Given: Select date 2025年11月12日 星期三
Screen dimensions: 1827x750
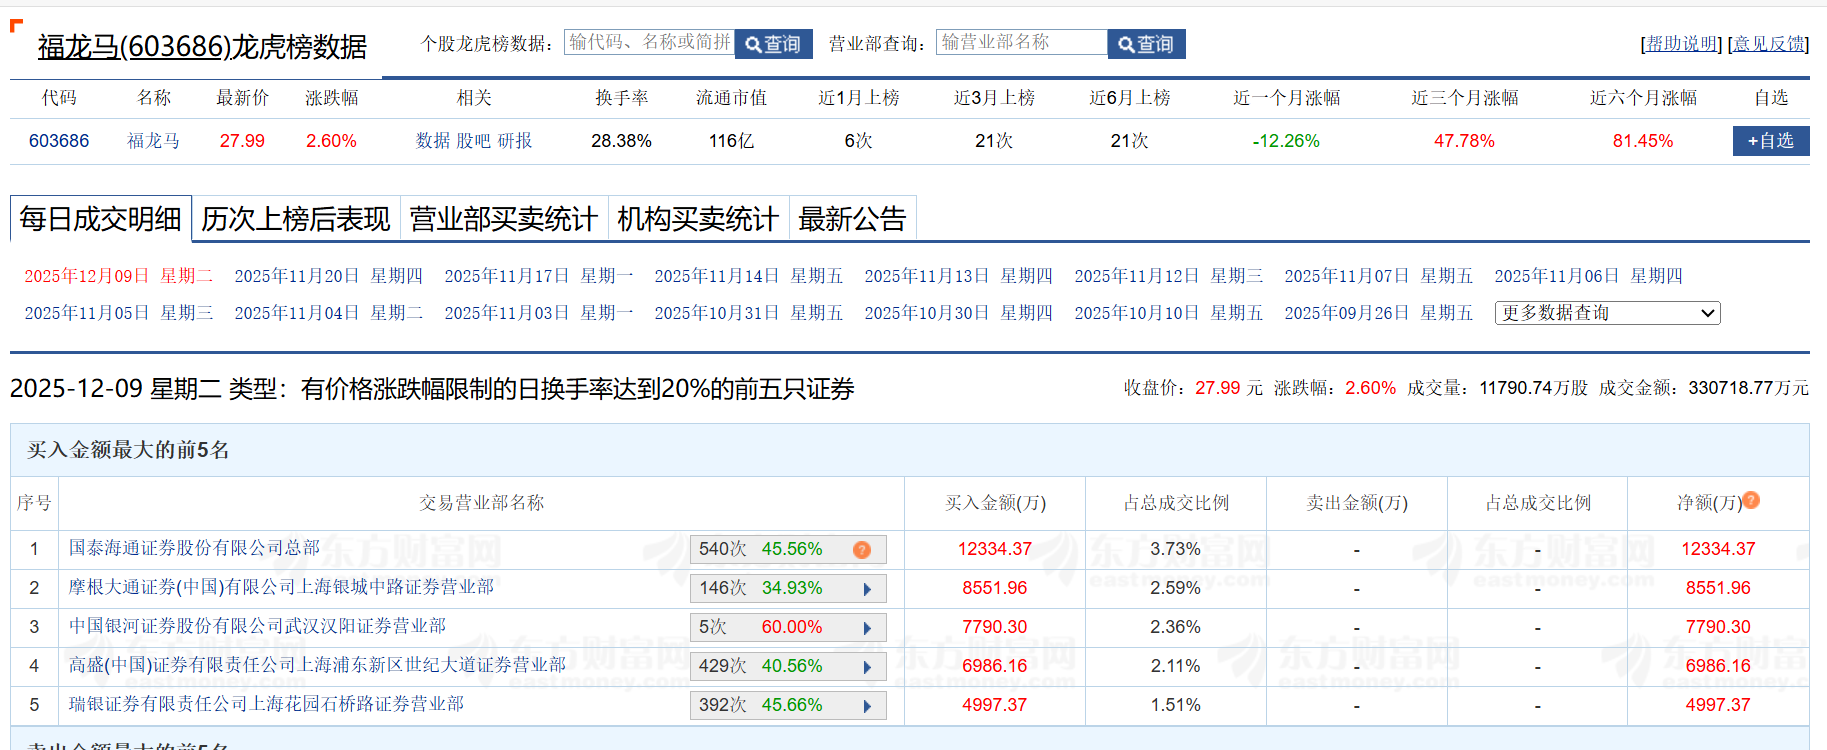Looking at the screenshot, I should point(1169,276).
